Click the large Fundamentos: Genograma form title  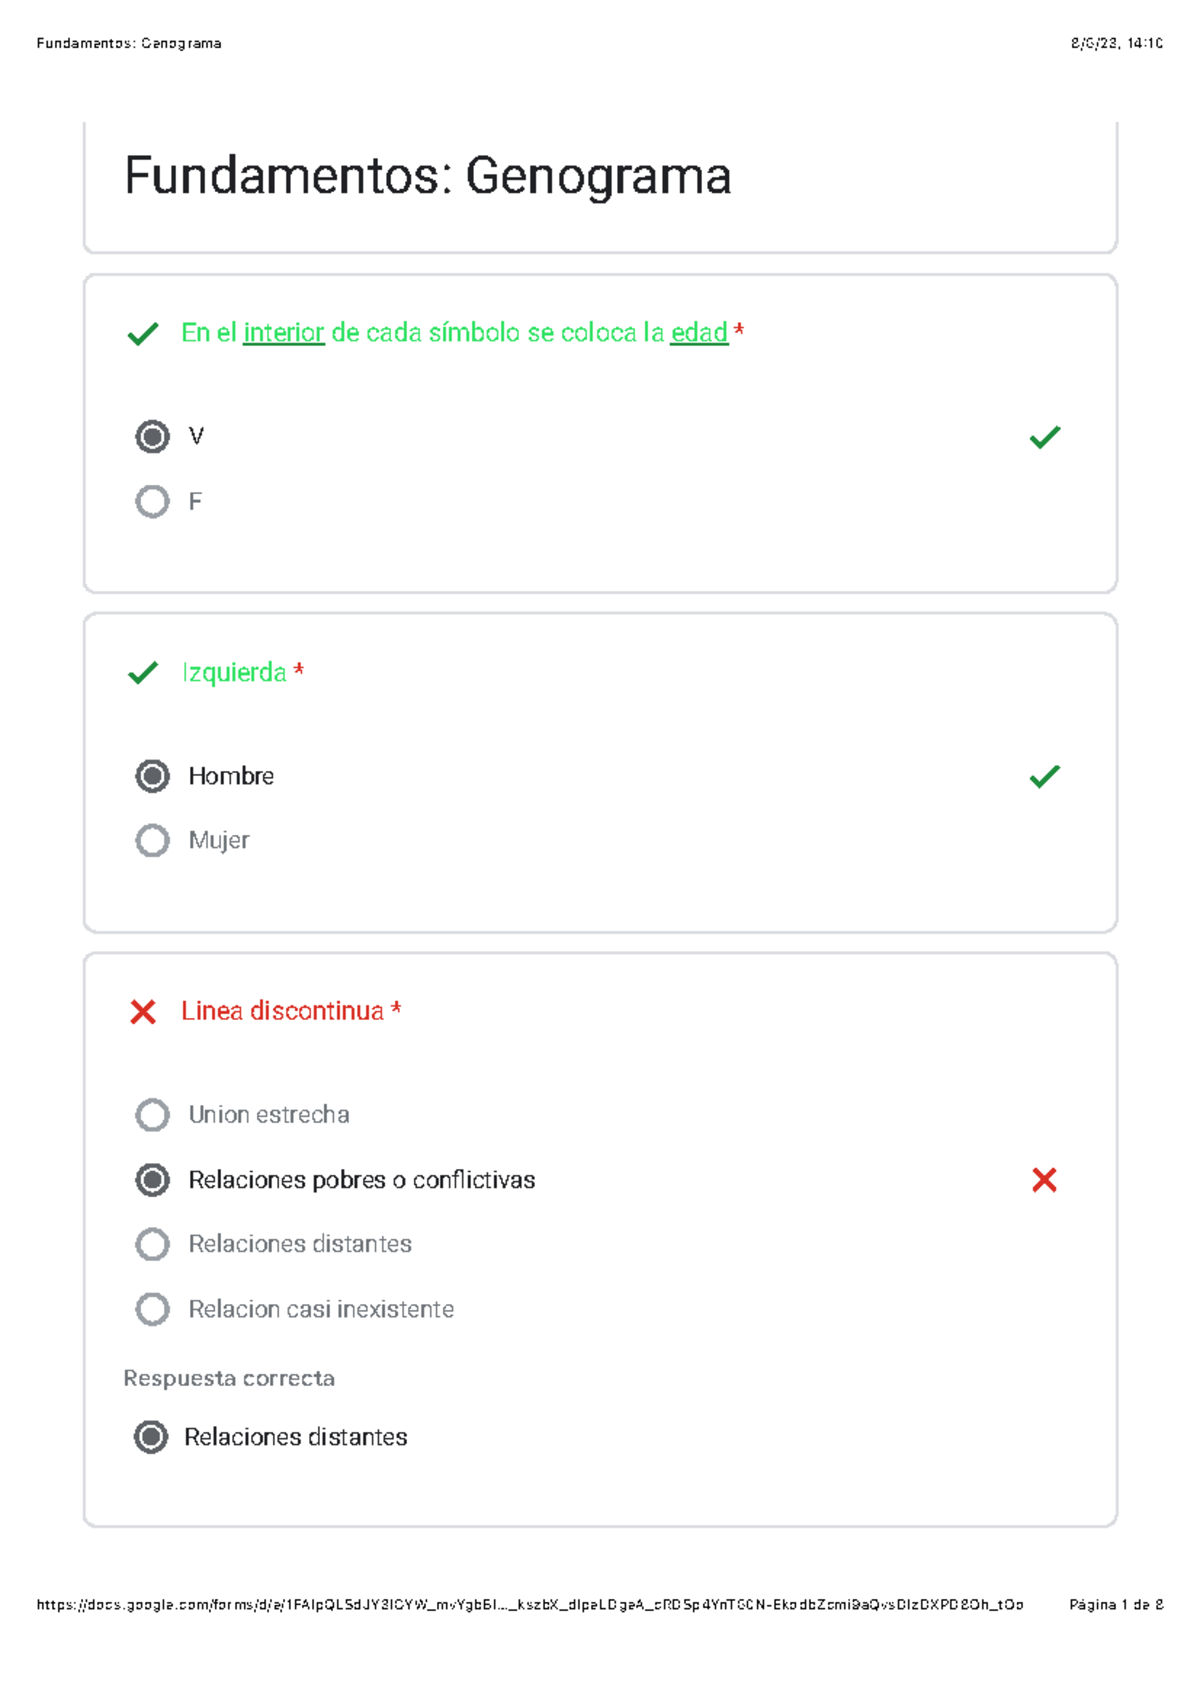tap(428, 176)
